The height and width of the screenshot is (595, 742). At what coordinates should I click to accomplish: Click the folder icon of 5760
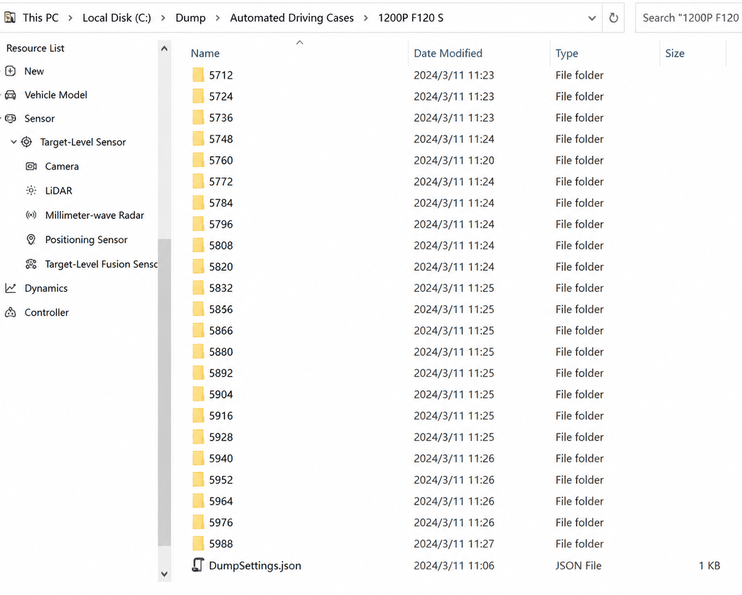[198, 160]
